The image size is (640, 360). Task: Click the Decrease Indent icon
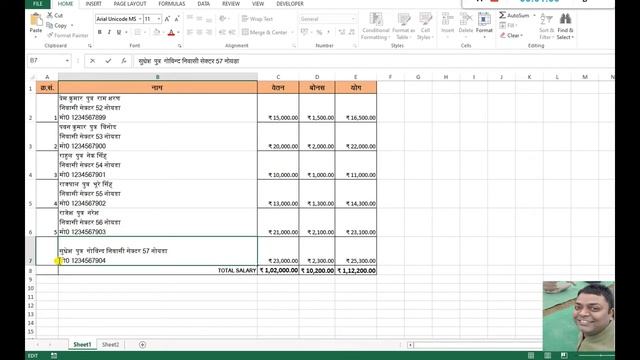coord(222,32)
